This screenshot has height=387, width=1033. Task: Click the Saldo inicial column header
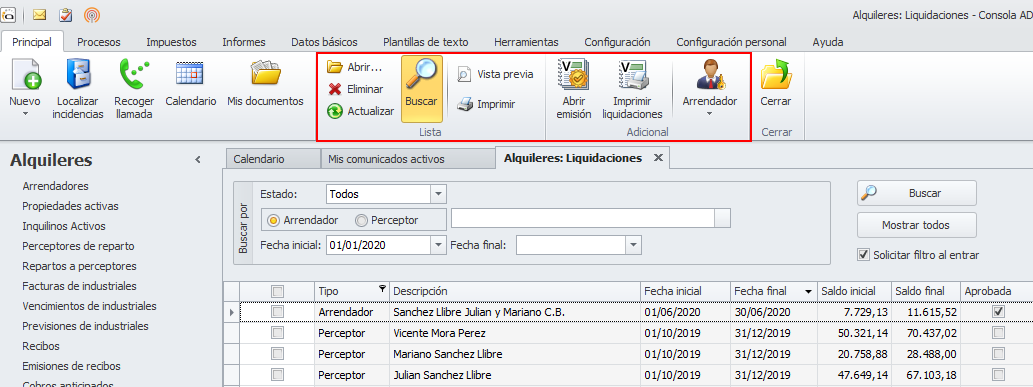point(854,291)
